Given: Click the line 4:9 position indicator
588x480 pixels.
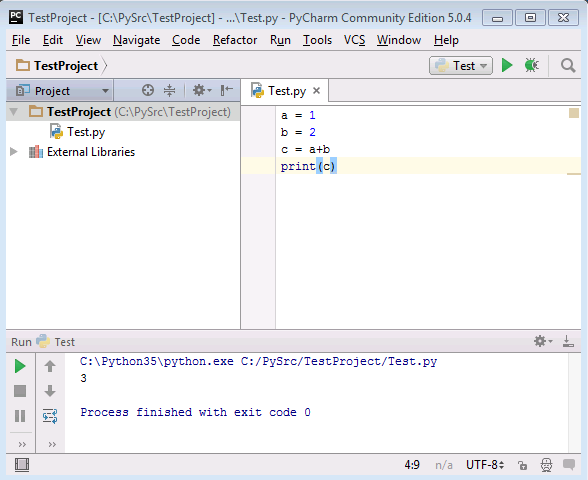Looking at the screenshot, I should tap(412, 465).
